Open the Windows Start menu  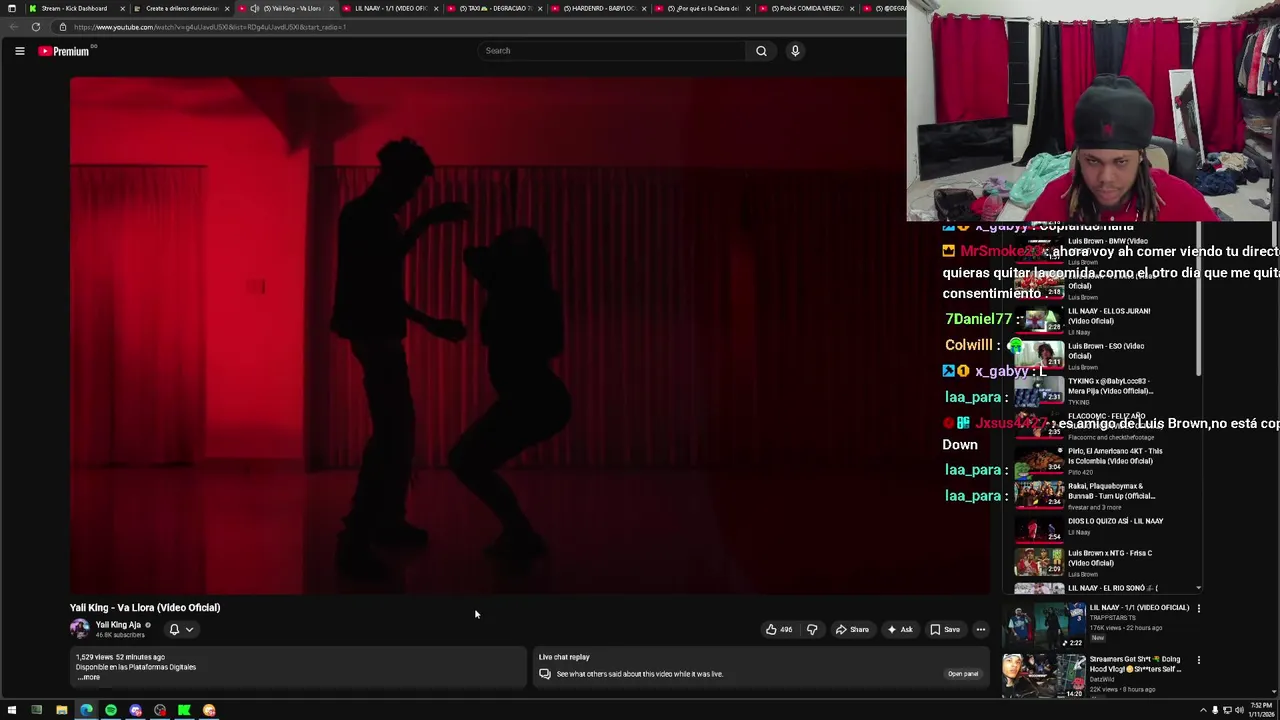[x=12, y=710]
